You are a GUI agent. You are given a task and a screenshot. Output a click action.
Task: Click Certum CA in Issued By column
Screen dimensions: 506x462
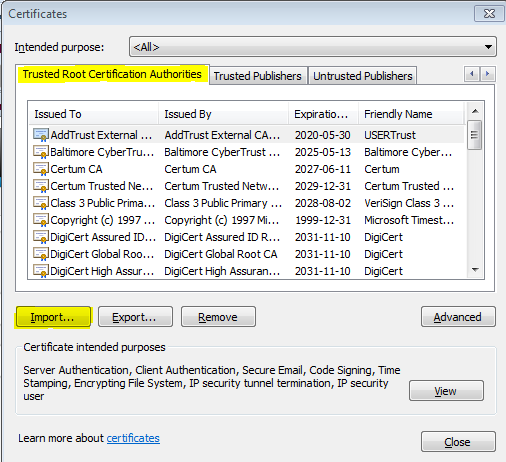point(190,169)
